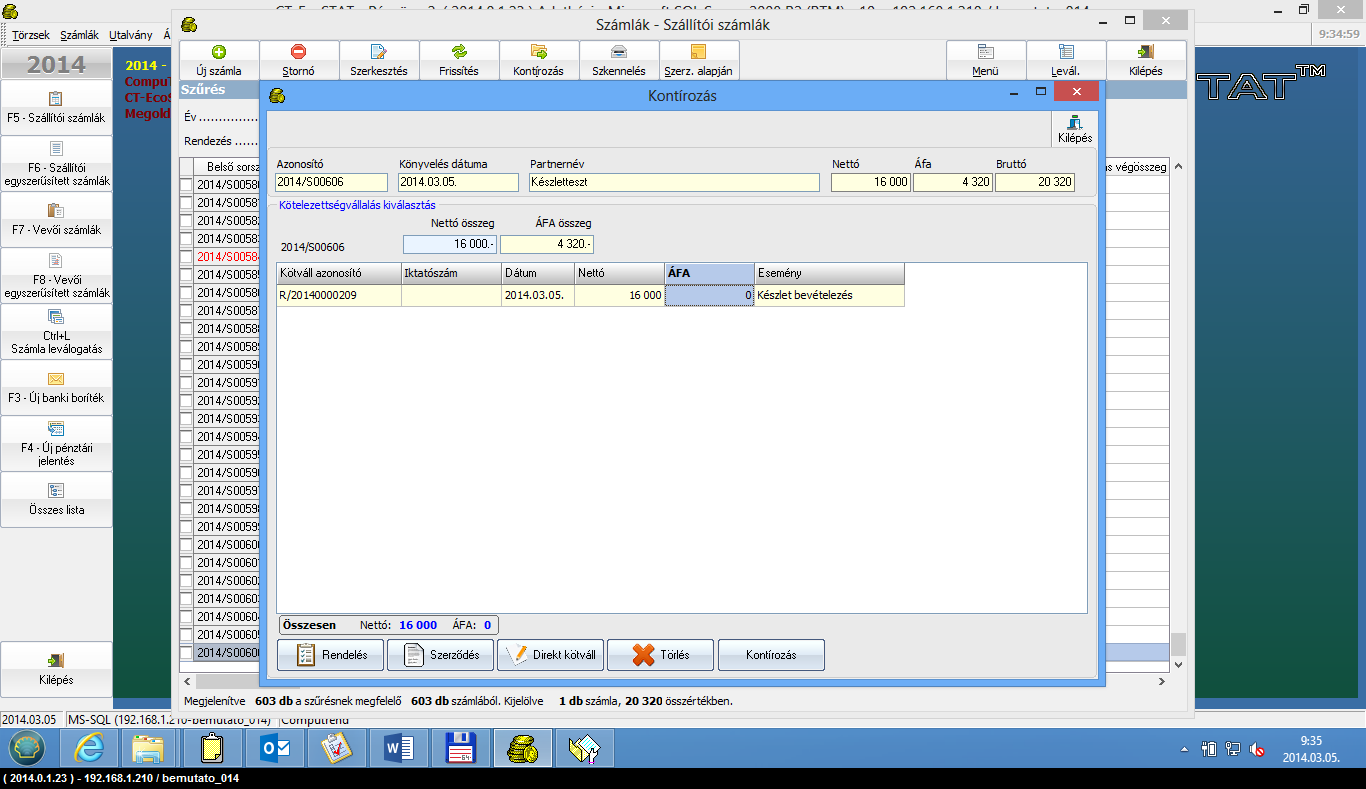The image size is (1366, 789).
Task: Click the volume icon in system tray
Action: coord(1259,749)
